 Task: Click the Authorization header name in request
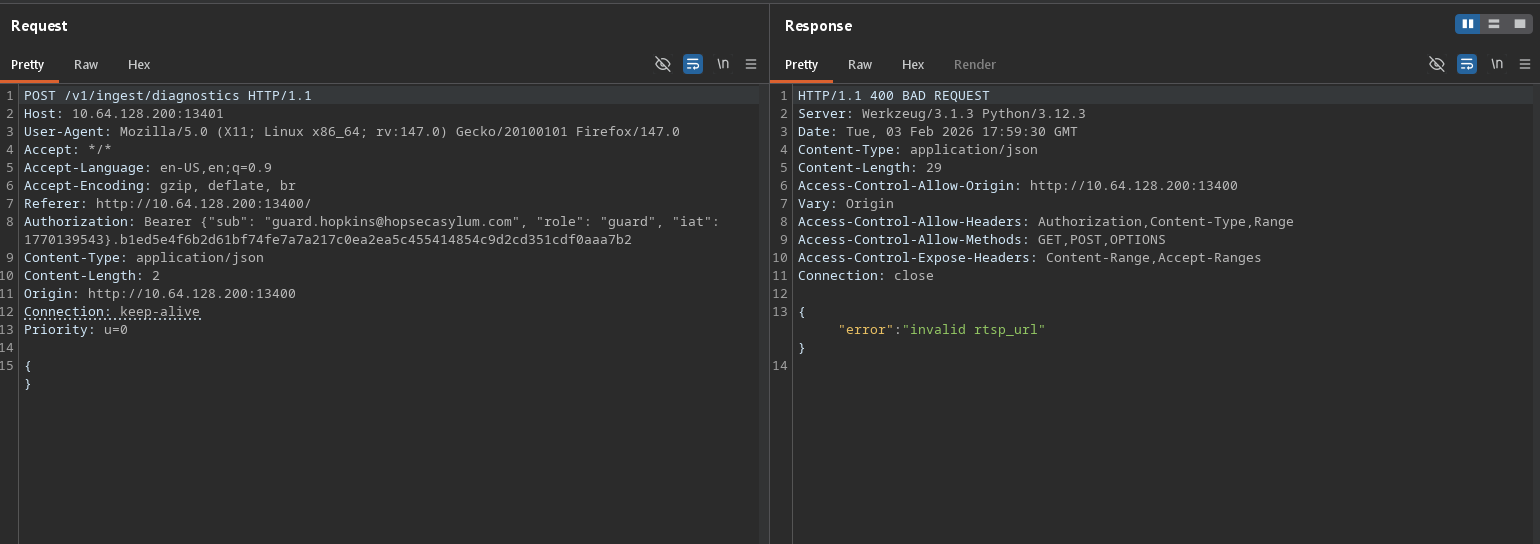(x=78, y=222)
